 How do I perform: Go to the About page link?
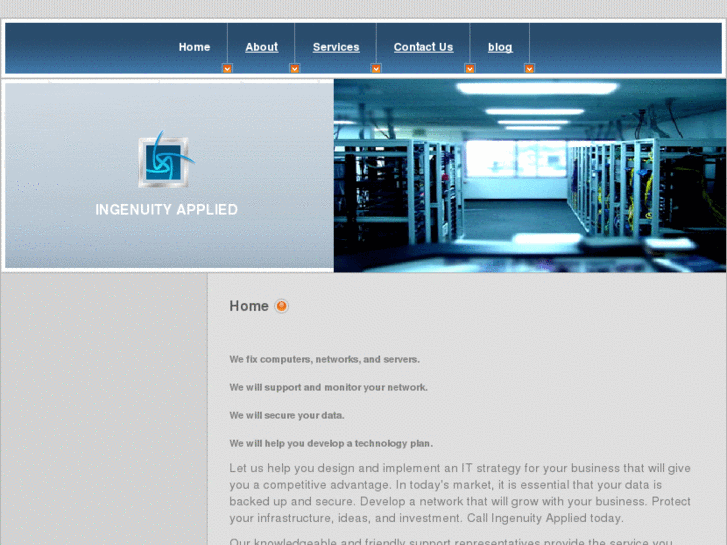pos(261,47)
